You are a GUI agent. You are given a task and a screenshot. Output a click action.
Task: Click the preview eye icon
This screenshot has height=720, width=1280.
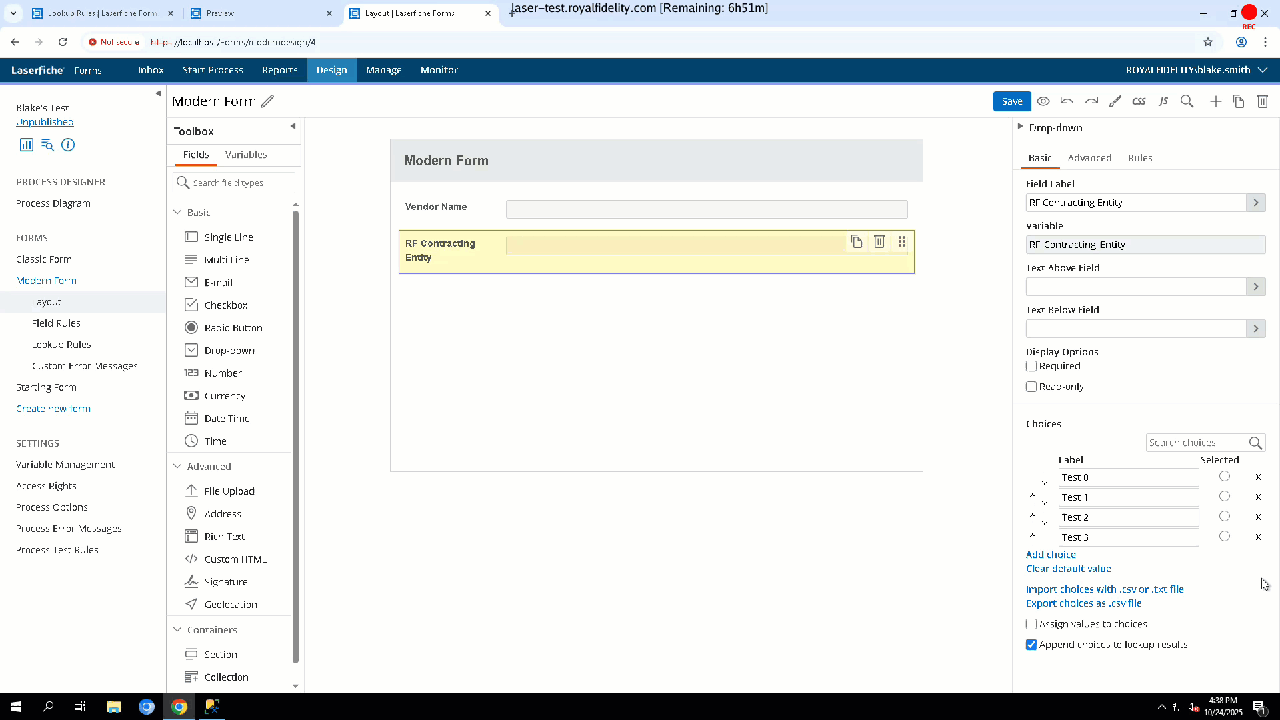click(1043, 101)
